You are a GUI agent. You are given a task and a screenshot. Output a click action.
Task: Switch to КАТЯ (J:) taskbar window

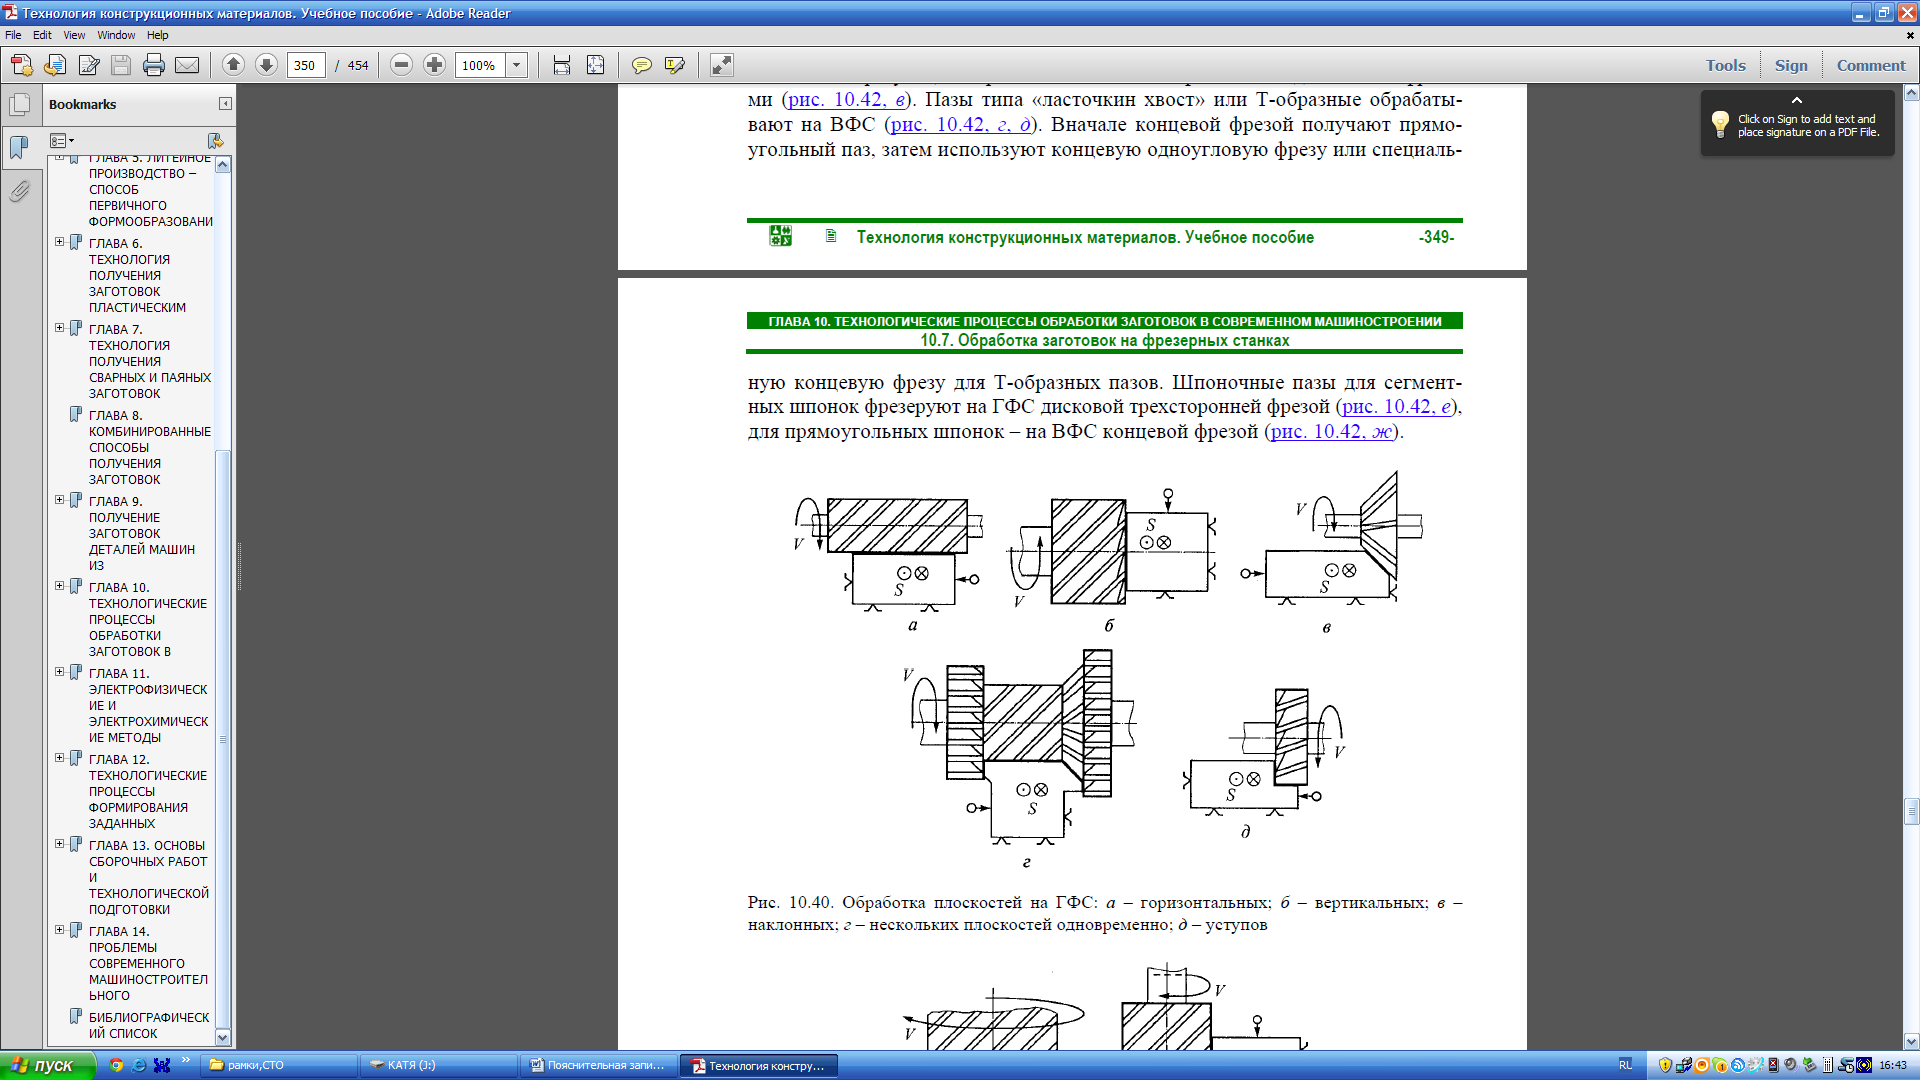[438, 1066]
